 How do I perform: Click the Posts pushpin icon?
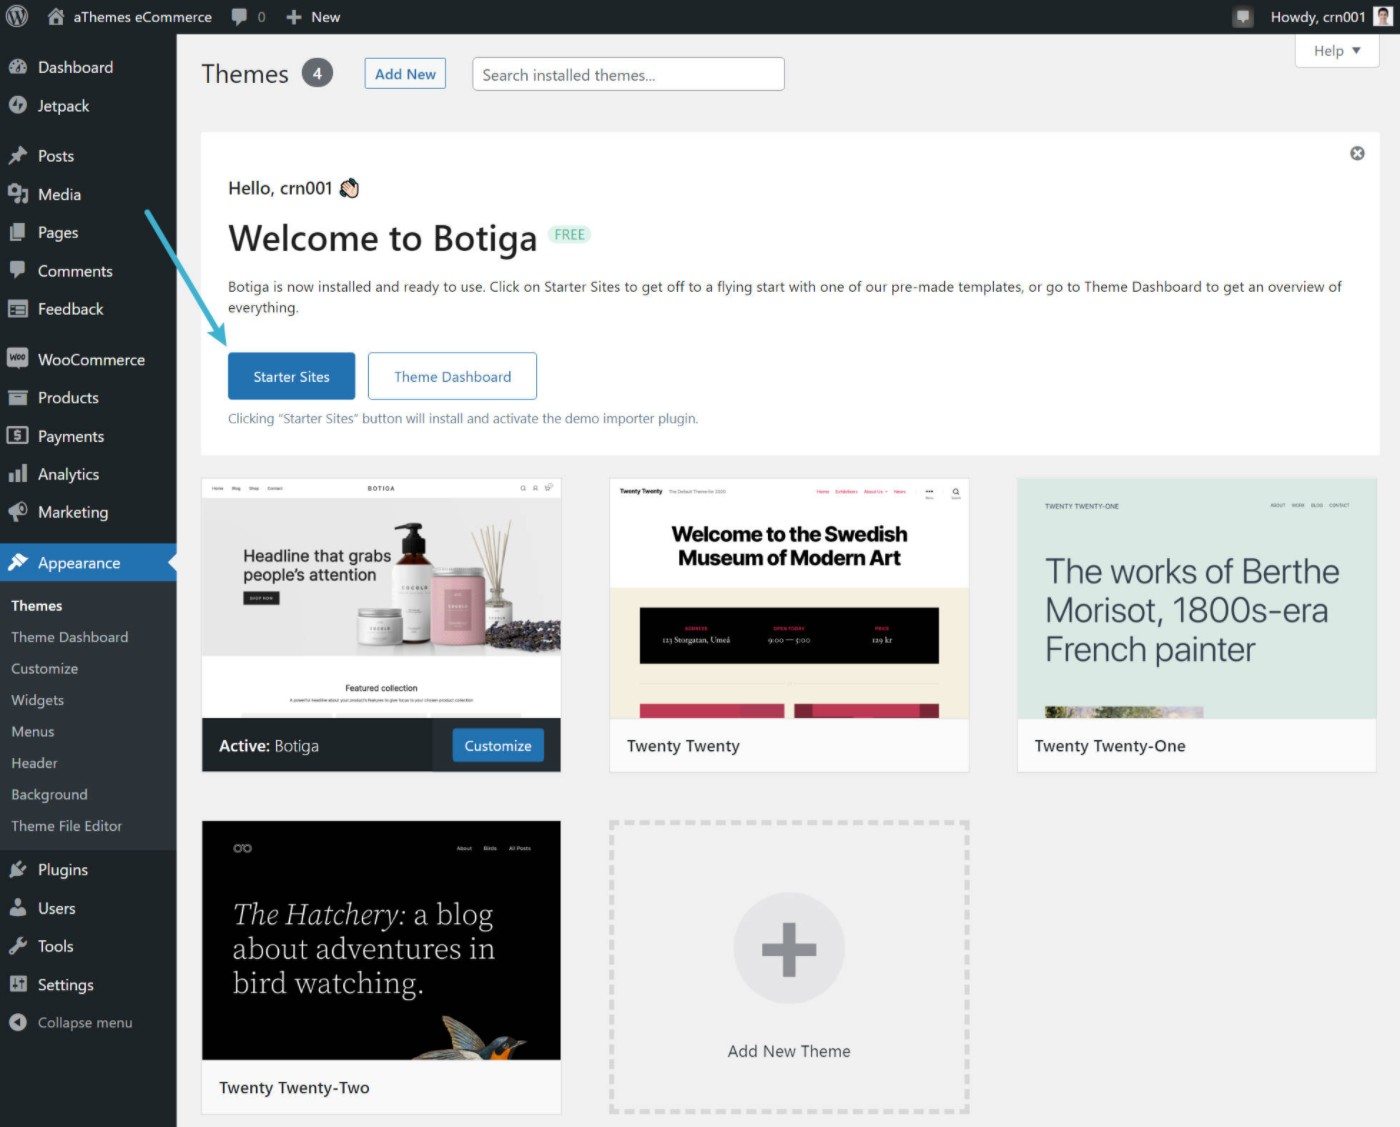tap(18, 156)
